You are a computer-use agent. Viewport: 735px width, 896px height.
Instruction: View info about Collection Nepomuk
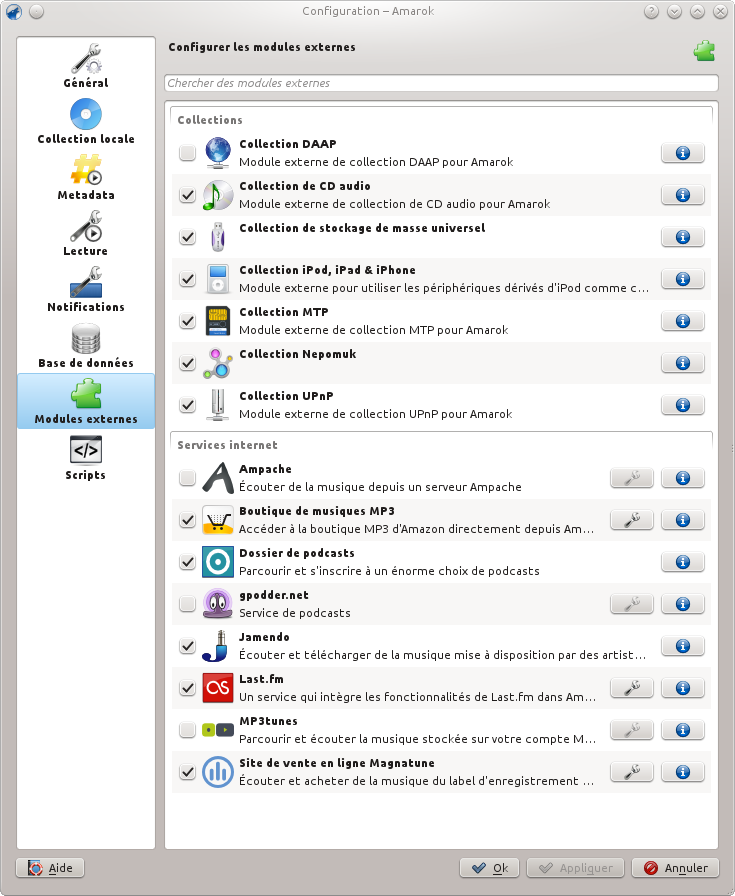click(682, 363)
